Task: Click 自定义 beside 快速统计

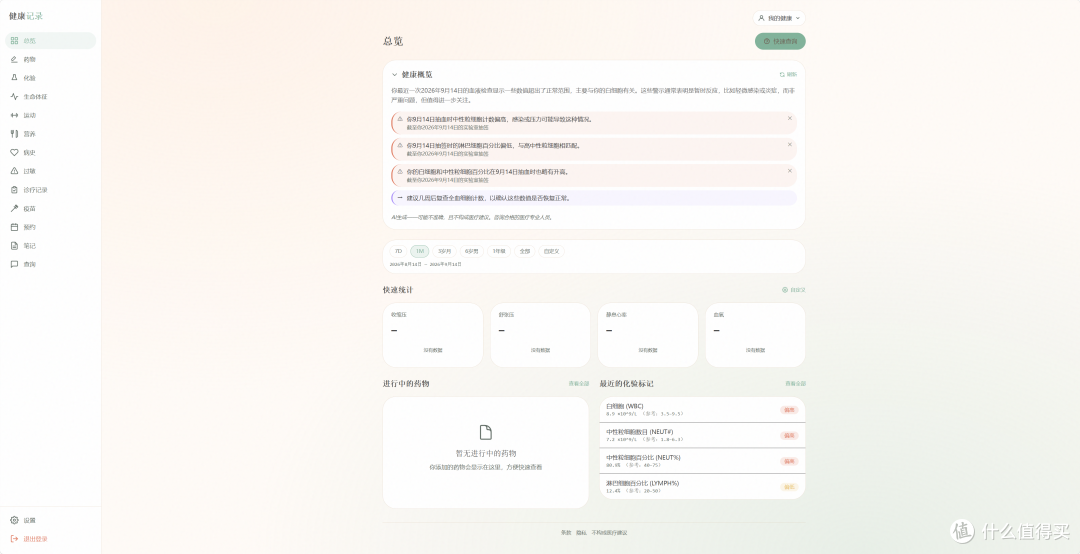Action: [793, 290]
